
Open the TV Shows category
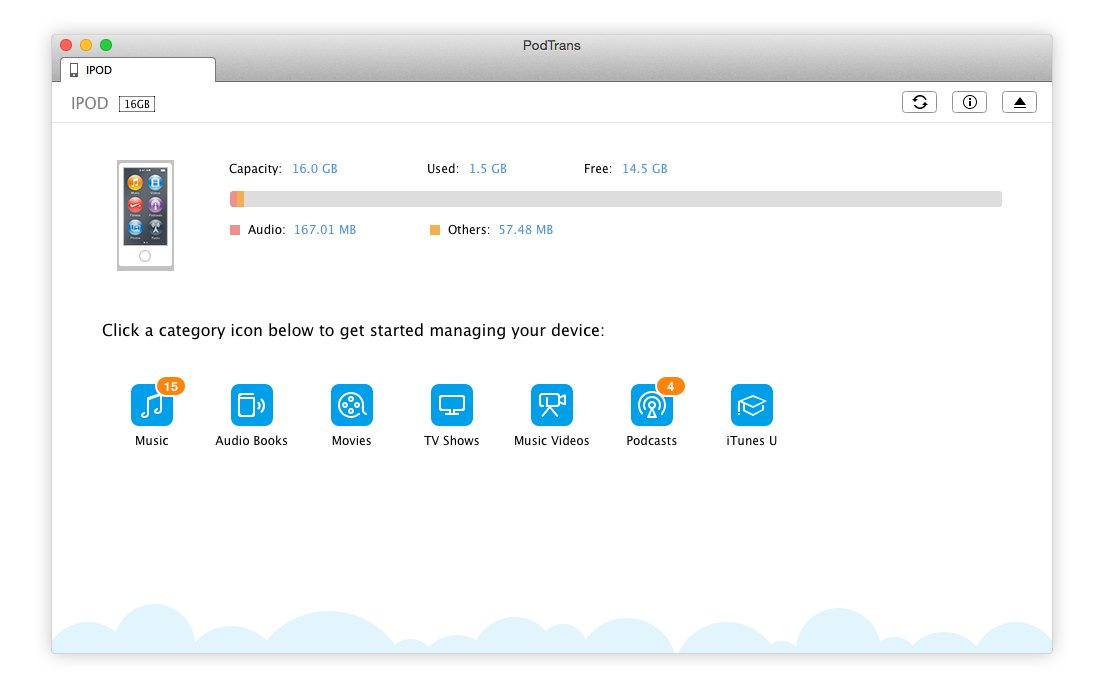click(451, 405)
